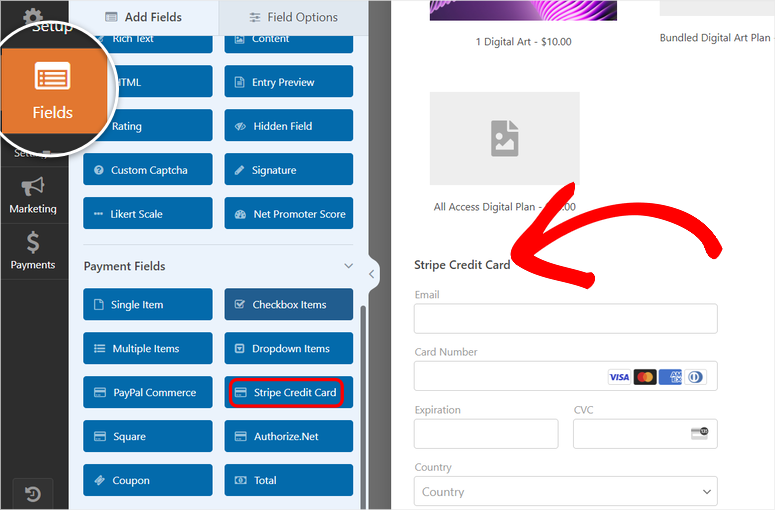
Task: Add a Hidden Field
Action: [x=289, y=126]
